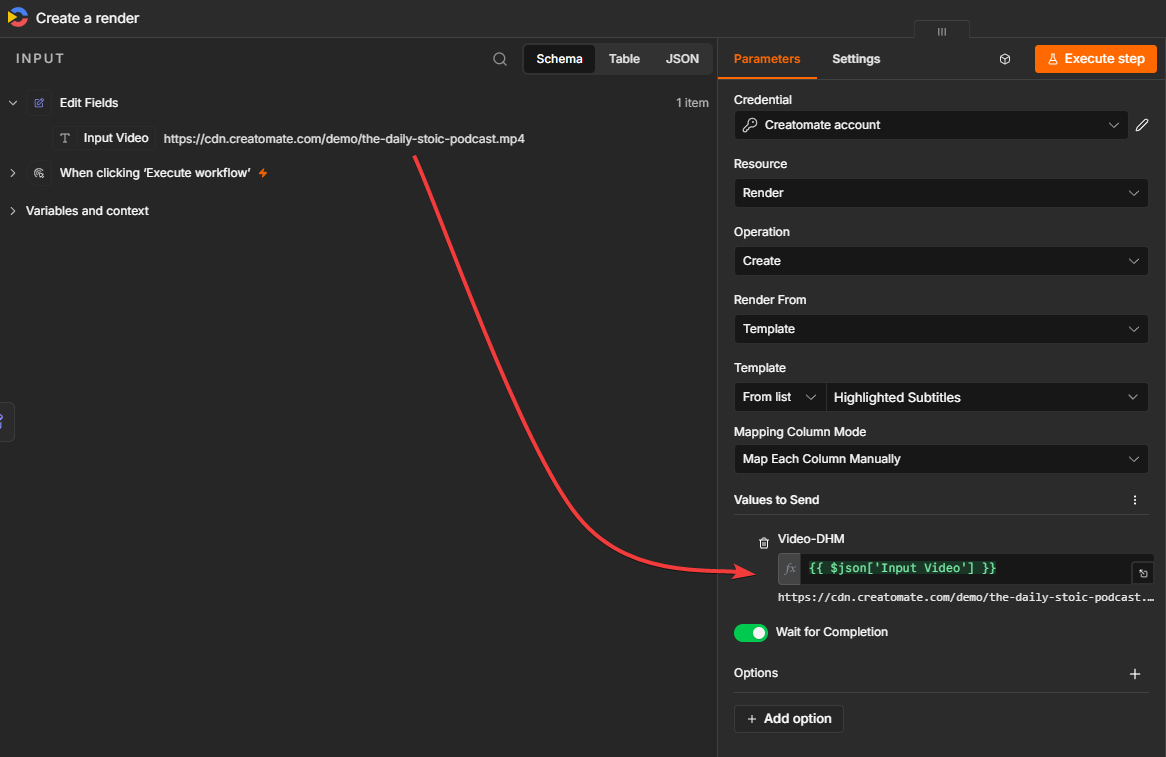Viewport: 1166px width, 757px height.
Task: Open the Parameters tab
Action: pyautogui.click(x=767, y=59)
